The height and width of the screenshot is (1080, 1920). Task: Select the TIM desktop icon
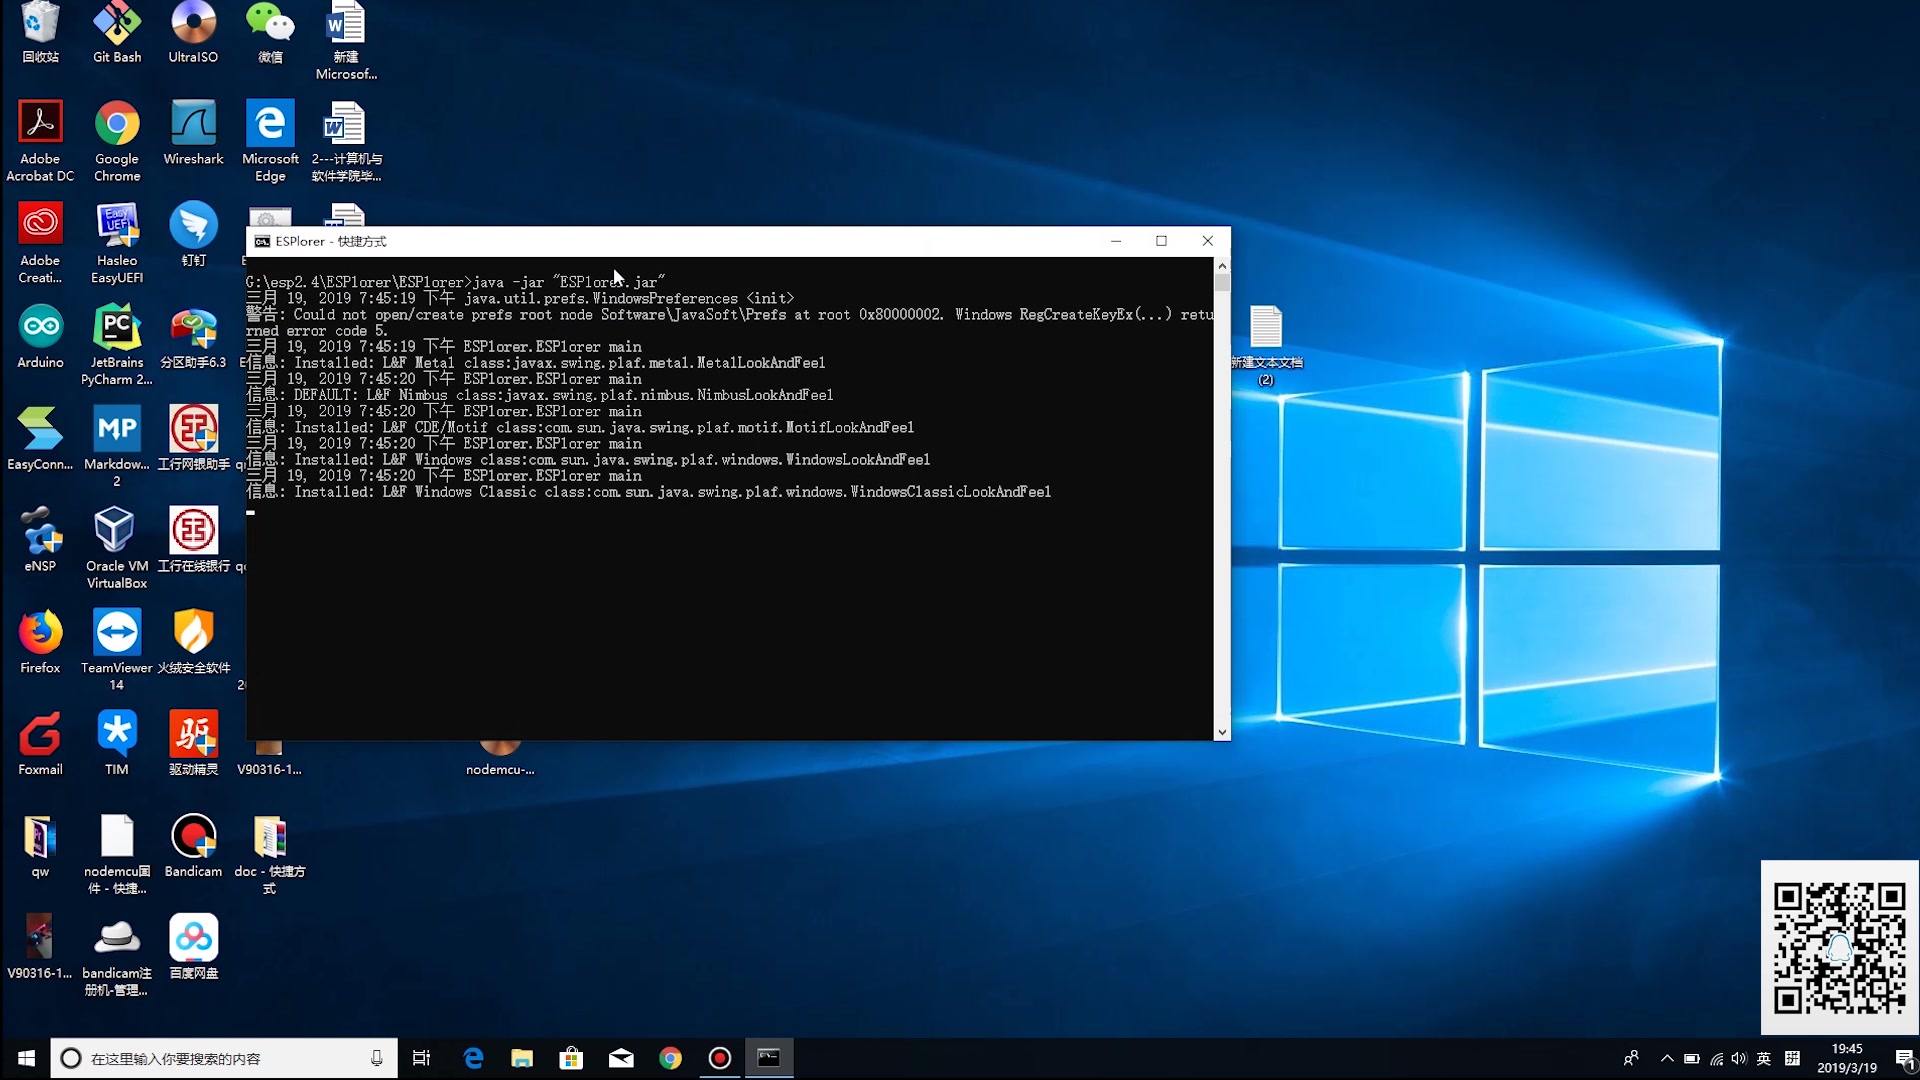coord(117,743)
